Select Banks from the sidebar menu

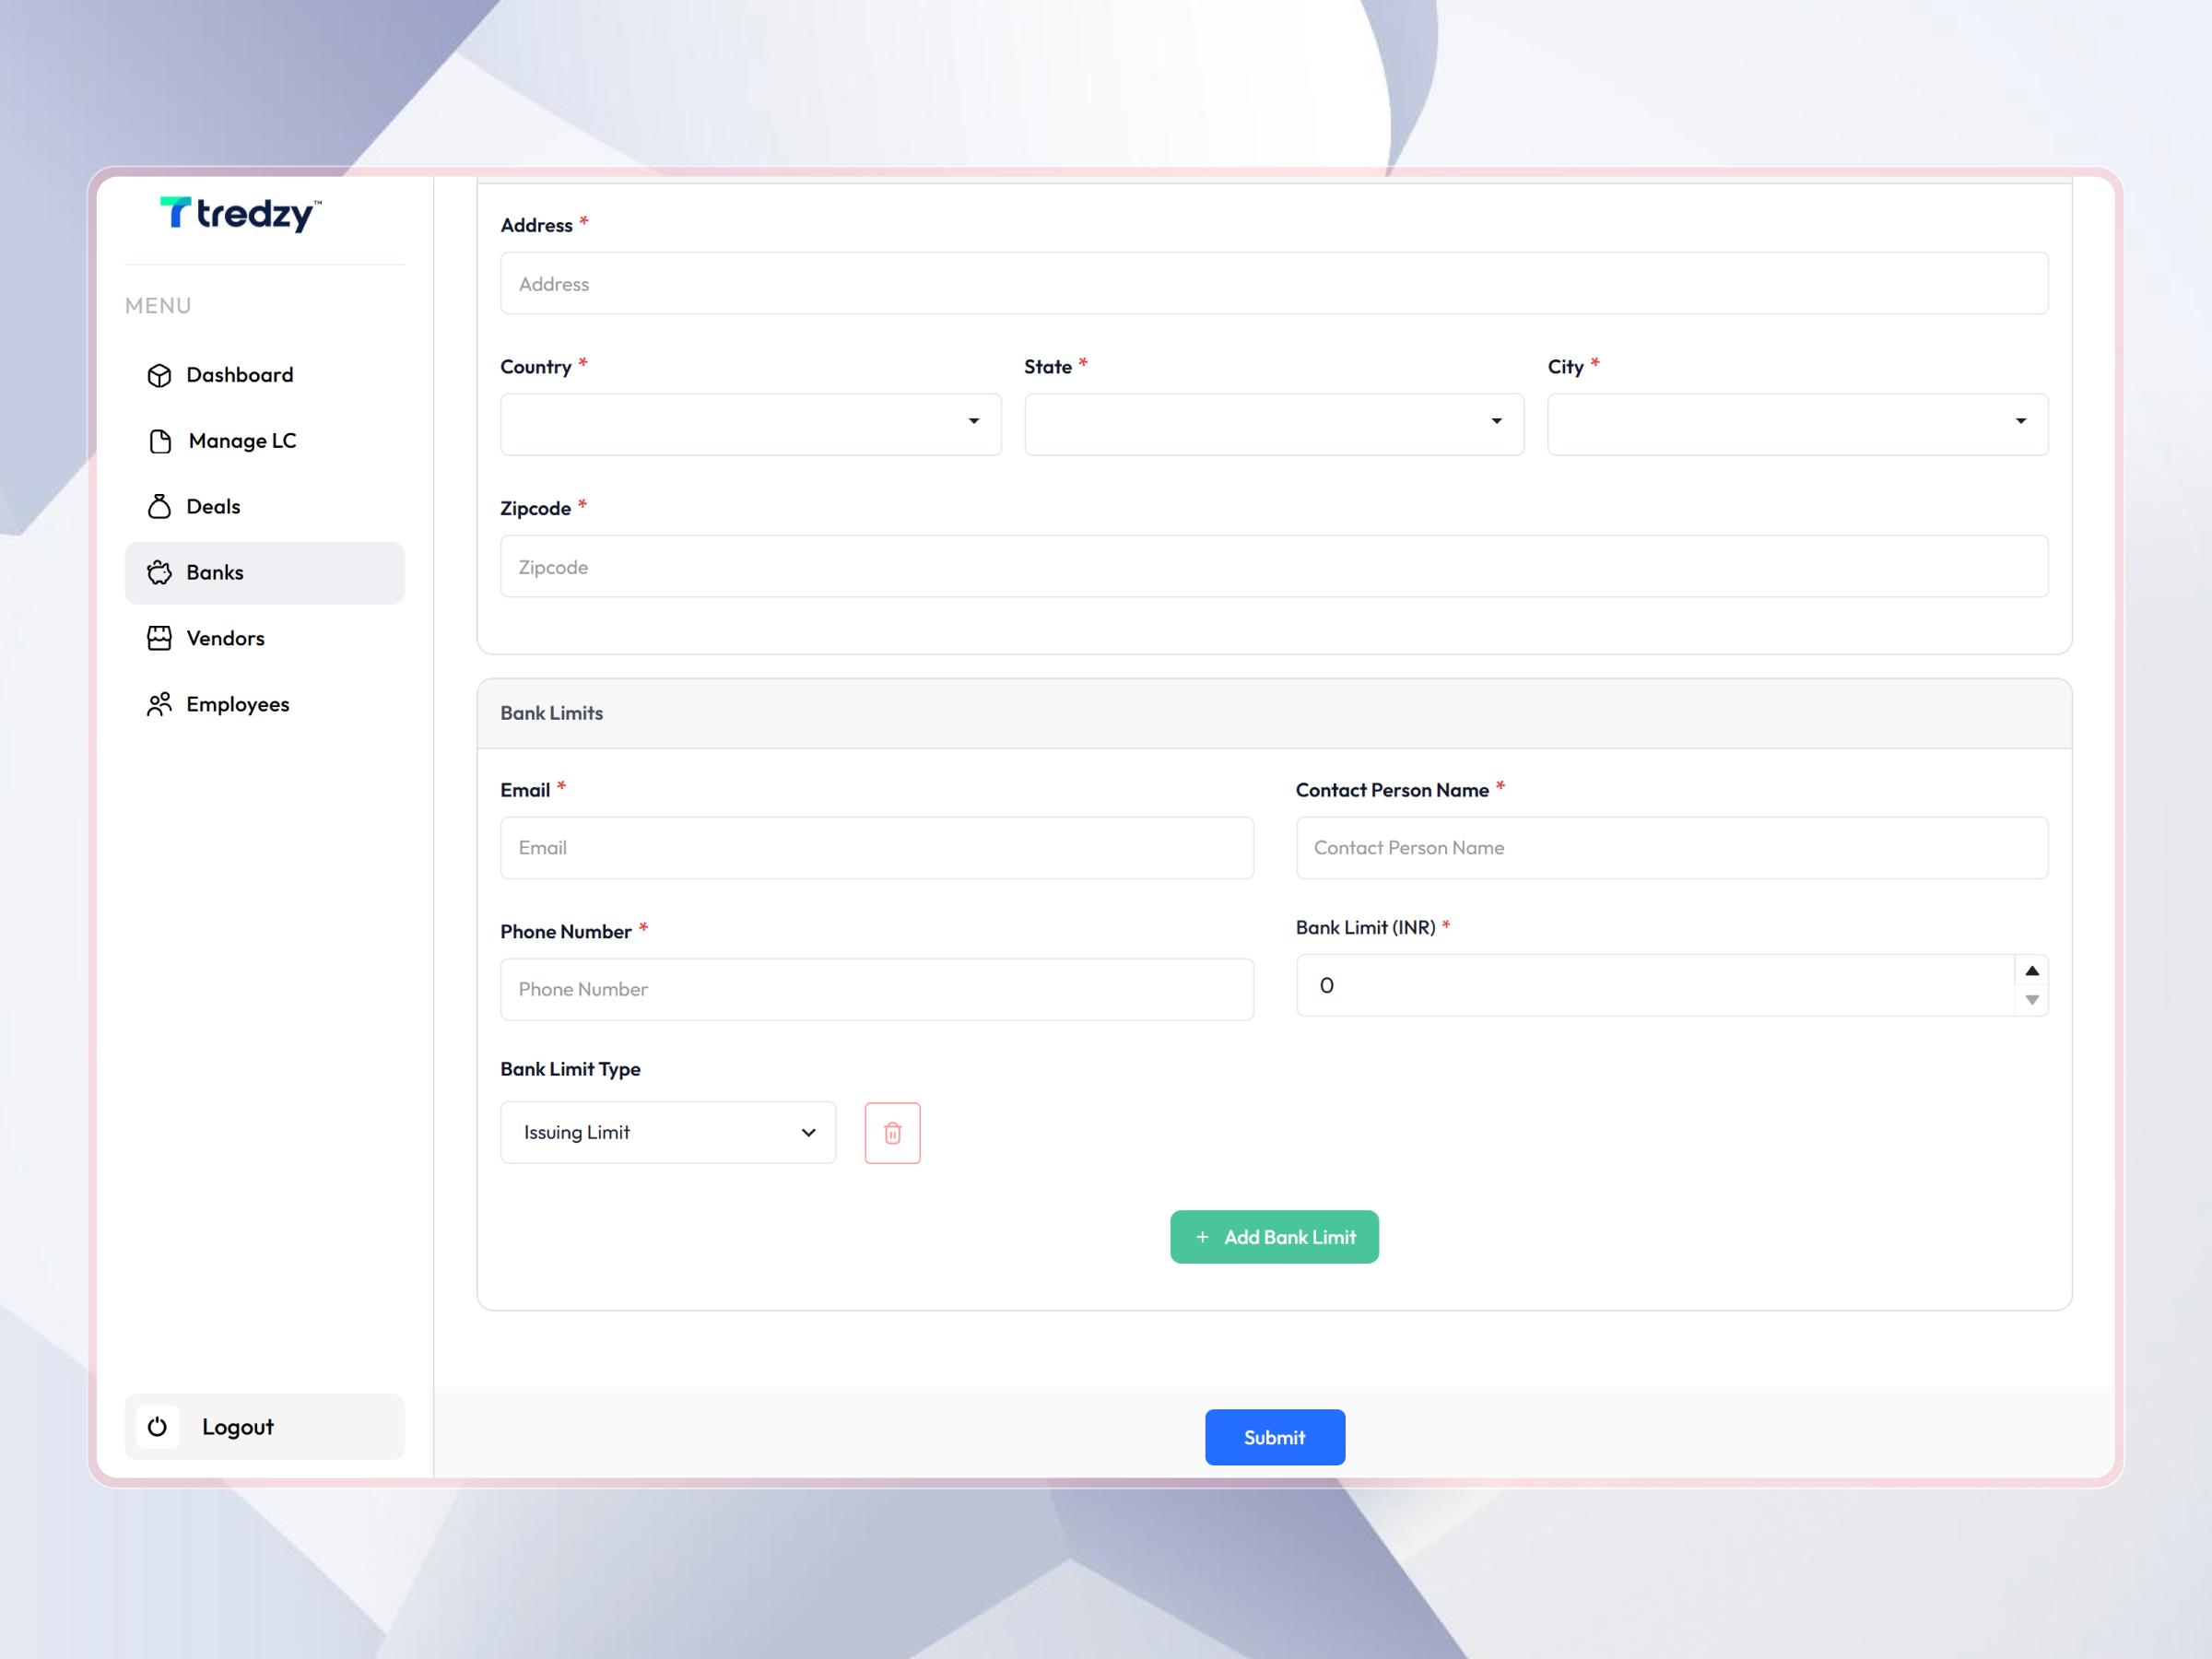[213, 572]
